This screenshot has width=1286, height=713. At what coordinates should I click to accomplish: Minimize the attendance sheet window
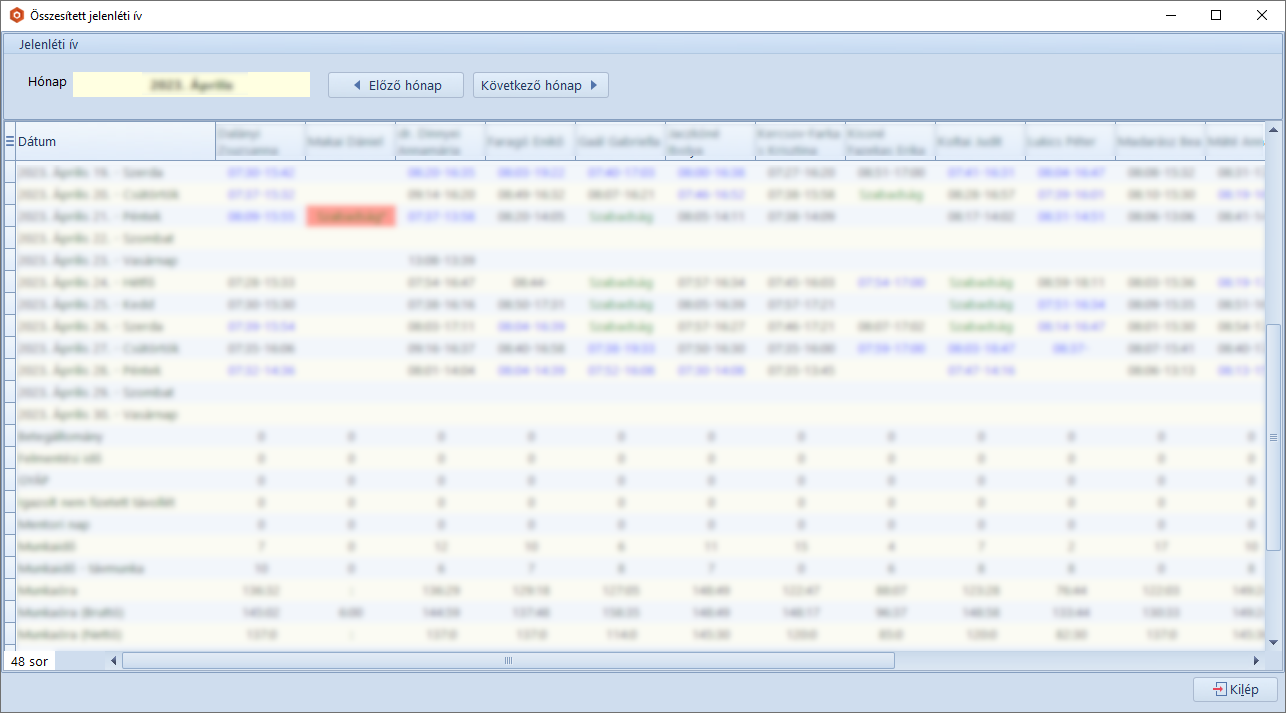tap(1170, 16)
